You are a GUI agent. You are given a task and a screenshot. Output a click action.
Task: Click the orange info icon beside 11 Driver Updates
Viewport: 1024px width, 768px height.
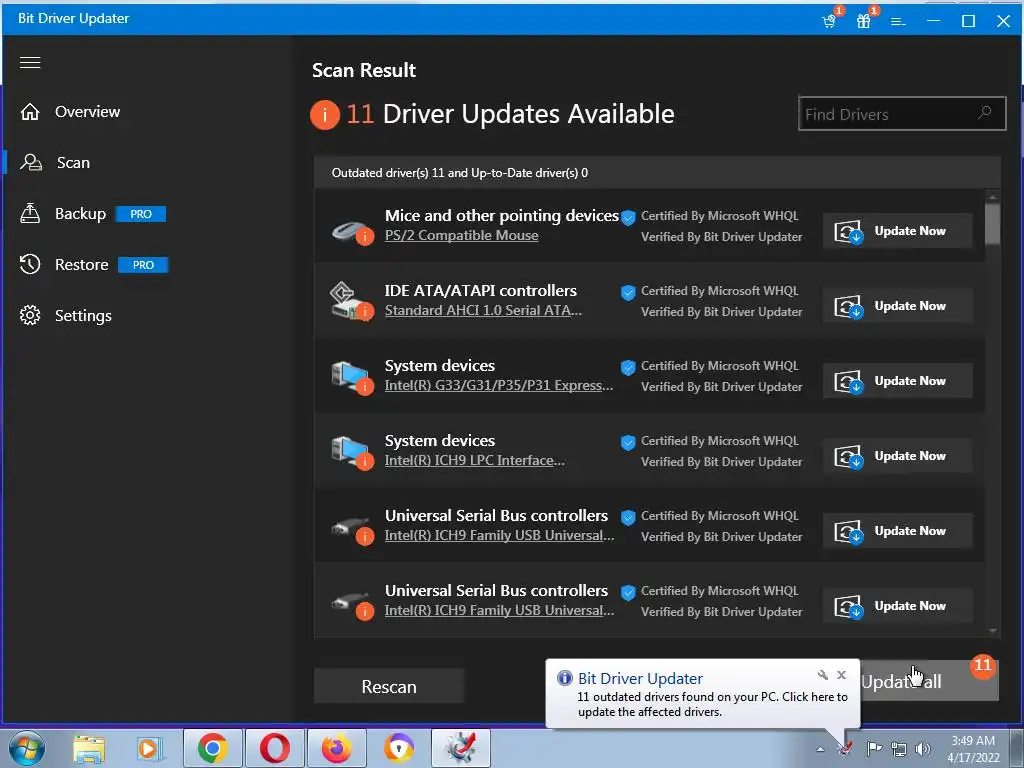(325, 115)
